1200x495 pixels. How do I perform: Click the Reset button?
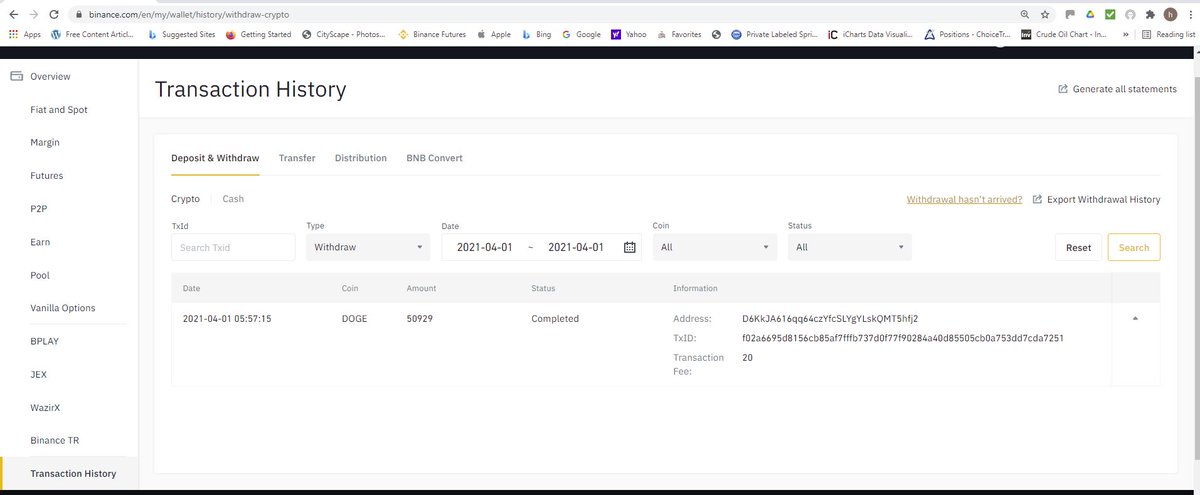(x=1078, y=247)
